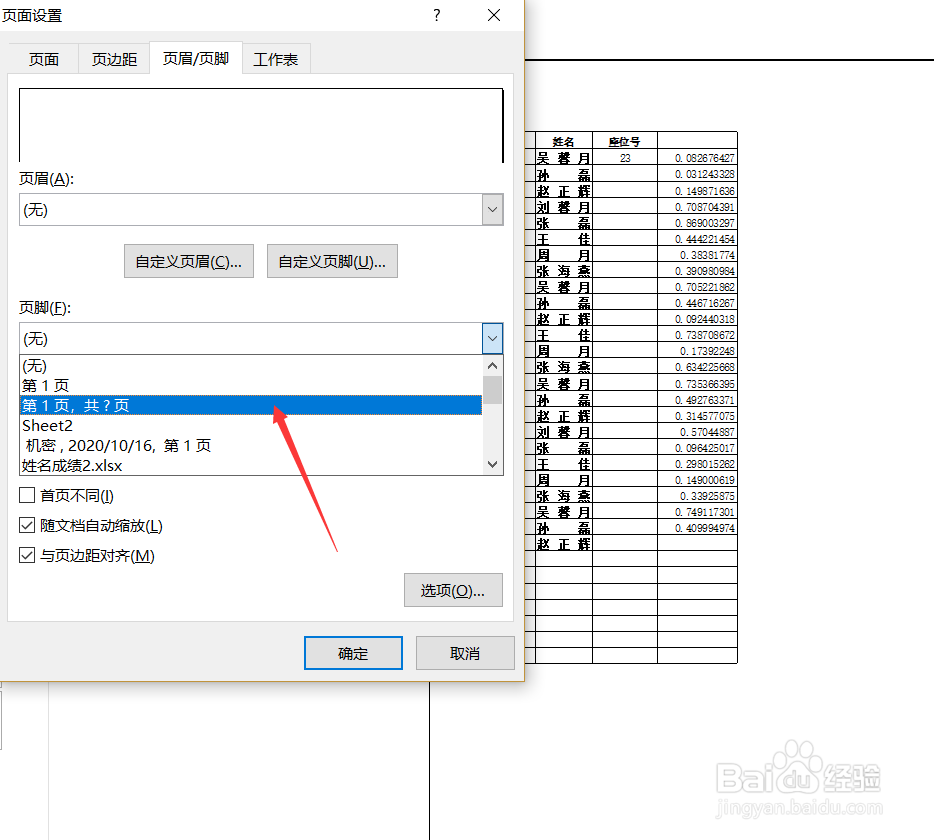Click the dialog help question mark icon
Image resolution: width=934 pixels, height=840 pixels.
436,15
